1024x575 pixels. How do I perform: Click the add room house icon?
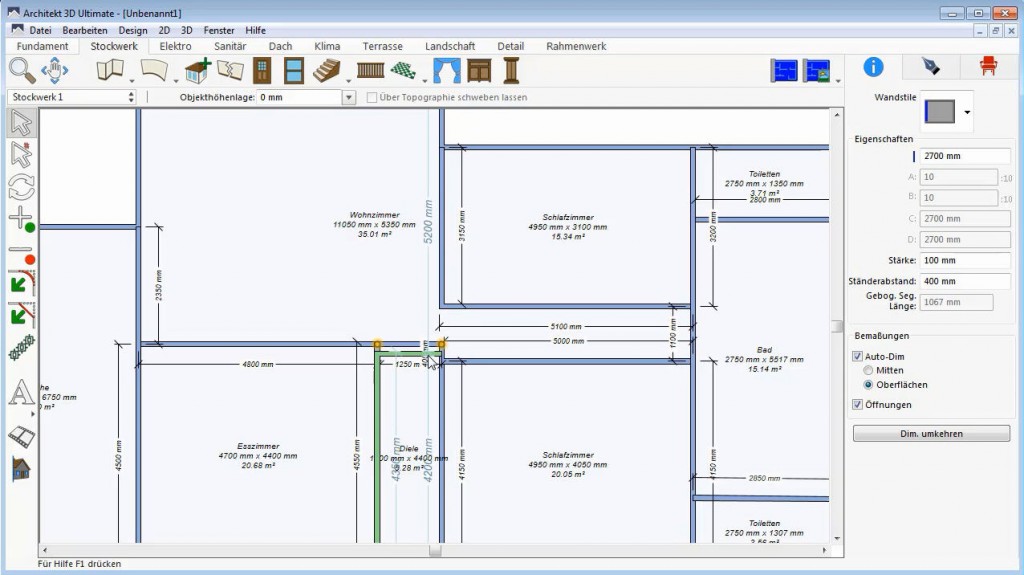pyautogui.click(x=198, y=70)
